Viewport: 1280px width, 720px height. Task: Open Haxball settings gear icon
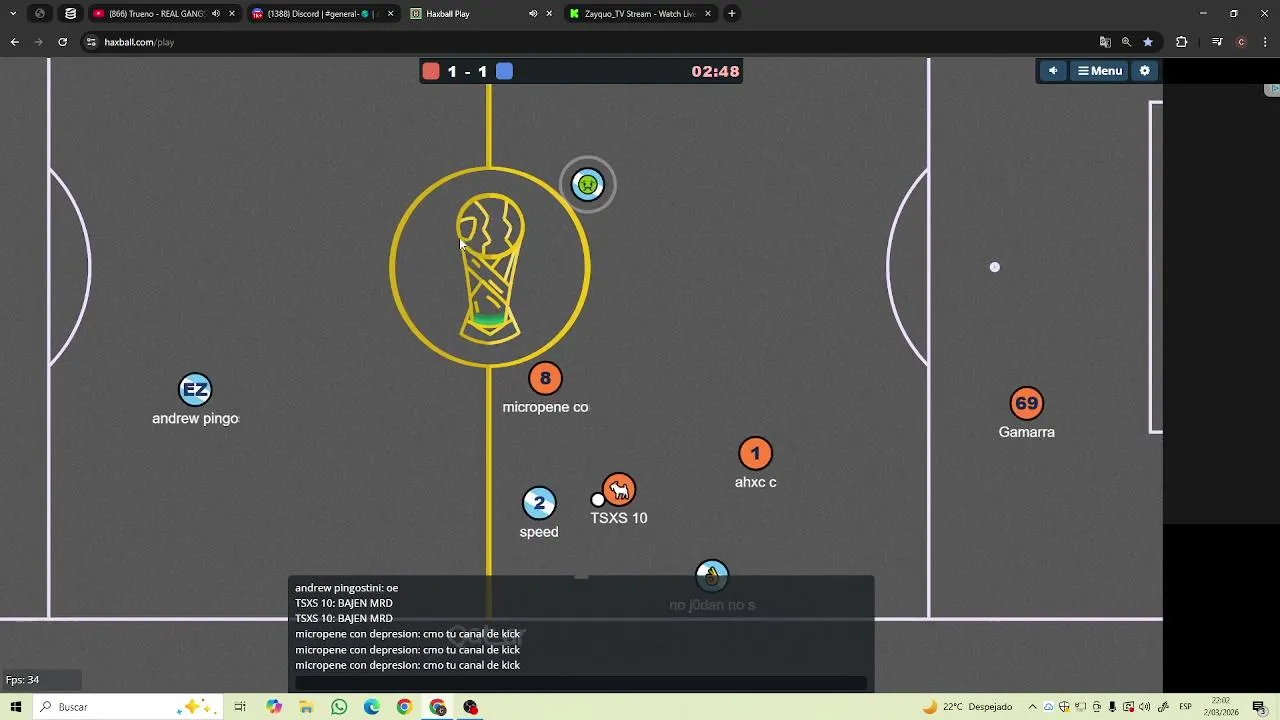tap(1145, 71)
